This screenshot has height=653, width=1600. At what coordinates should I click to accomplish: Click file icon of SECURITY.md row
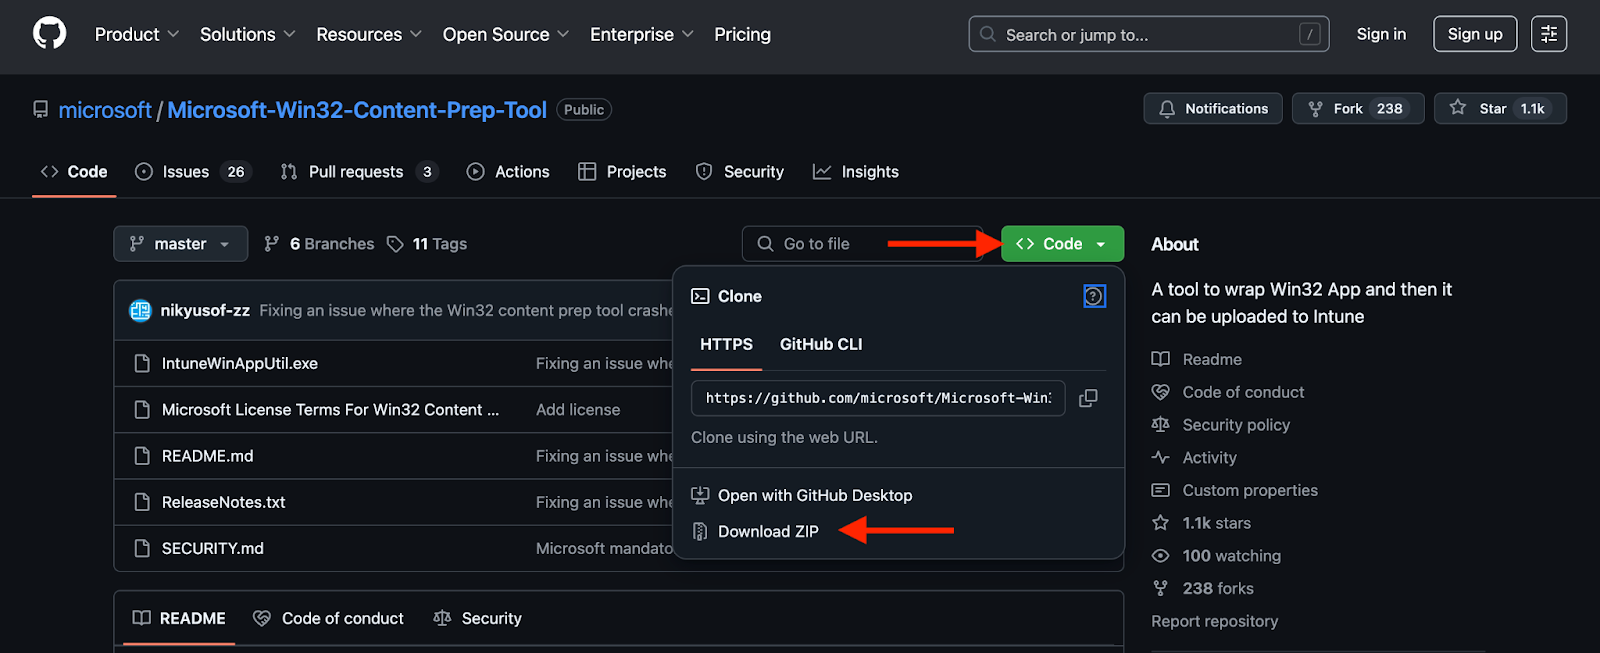[142, 548]
